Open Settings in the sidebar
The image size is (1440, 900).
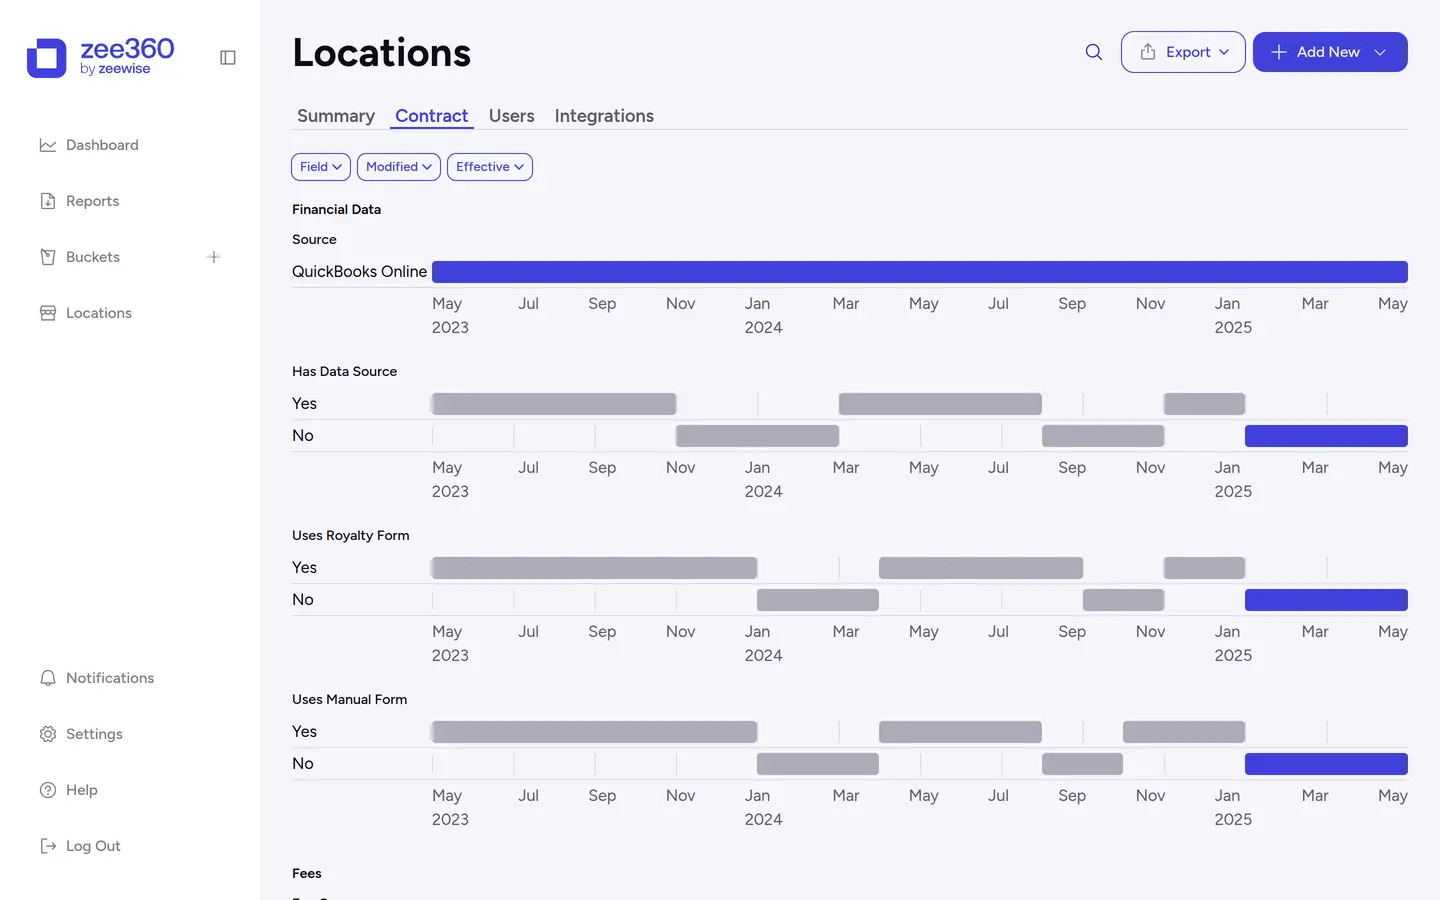click(94, 734)
